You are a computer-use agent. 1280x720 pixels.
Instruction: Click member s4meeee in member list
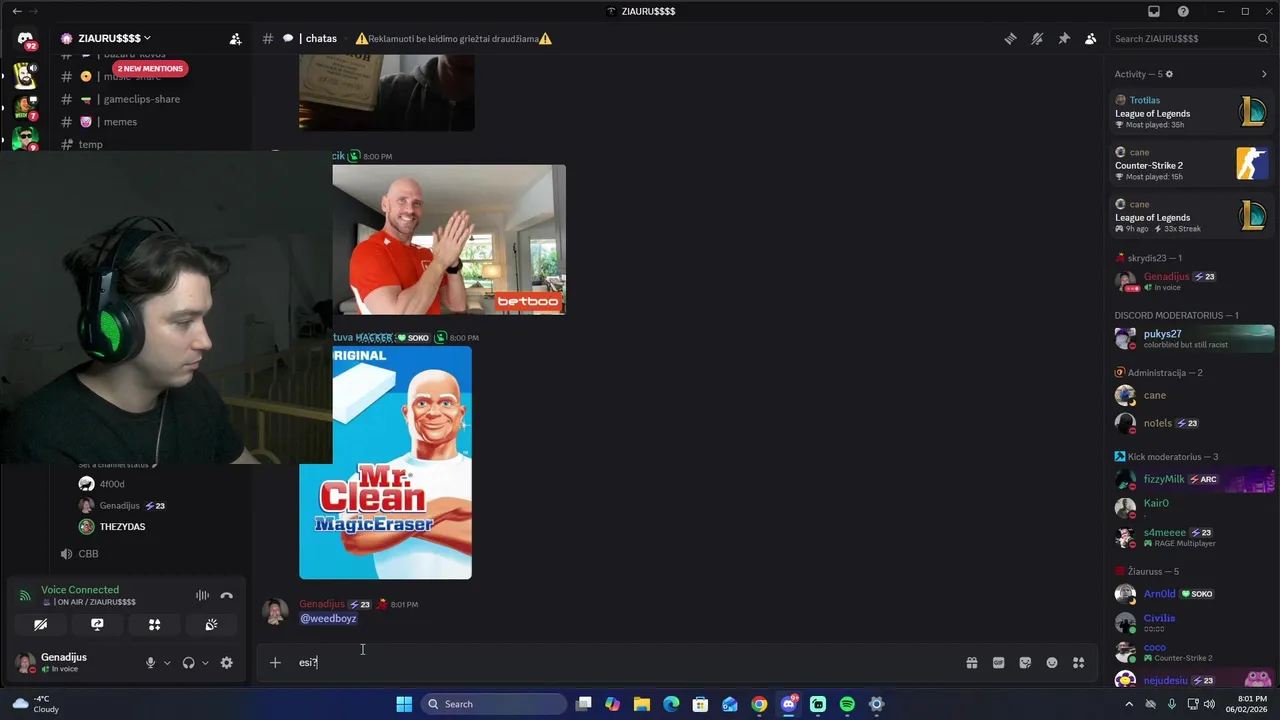[x=1192, y=537]
